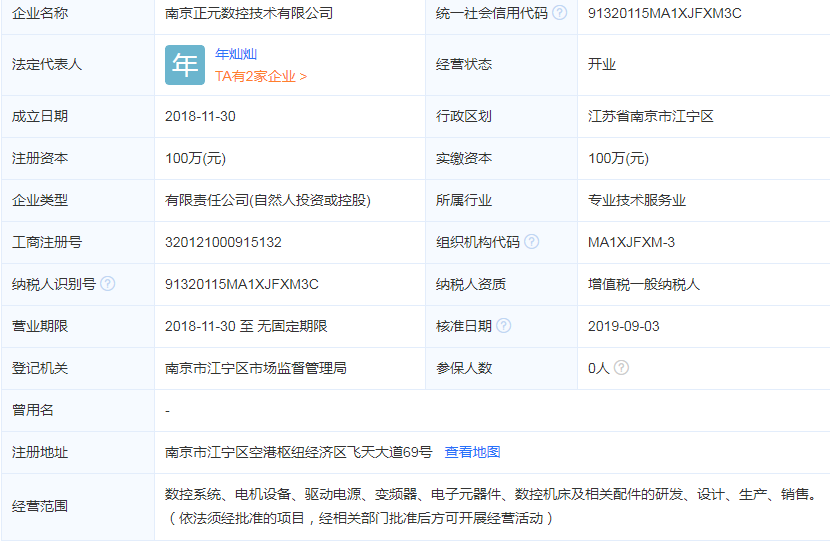Select paid-in capital value under 实缴资本
The height and width of the screenshot is (541, 830).
tap(618, 158)
